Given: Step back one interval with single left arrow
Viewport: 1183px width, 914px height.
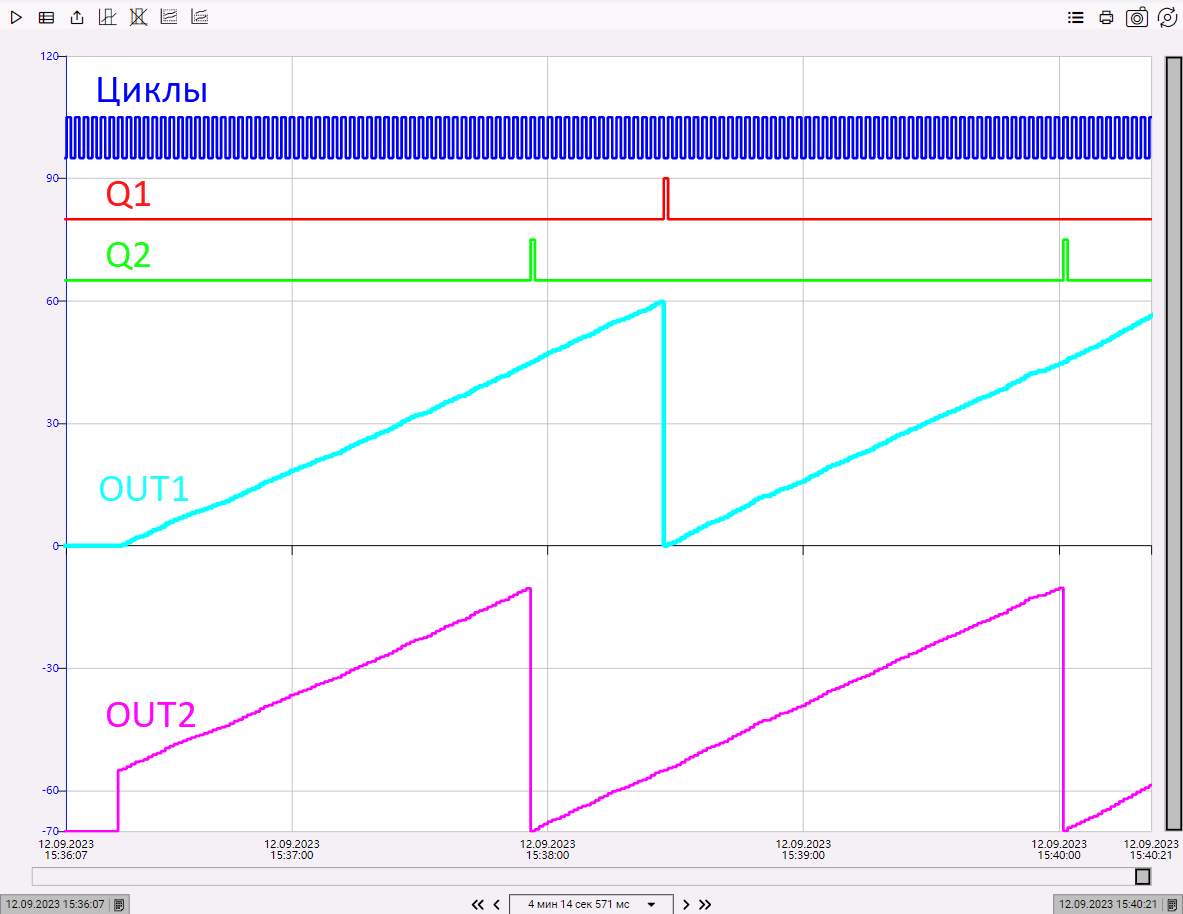Looking at the screenshot, I should click(496, 904).
